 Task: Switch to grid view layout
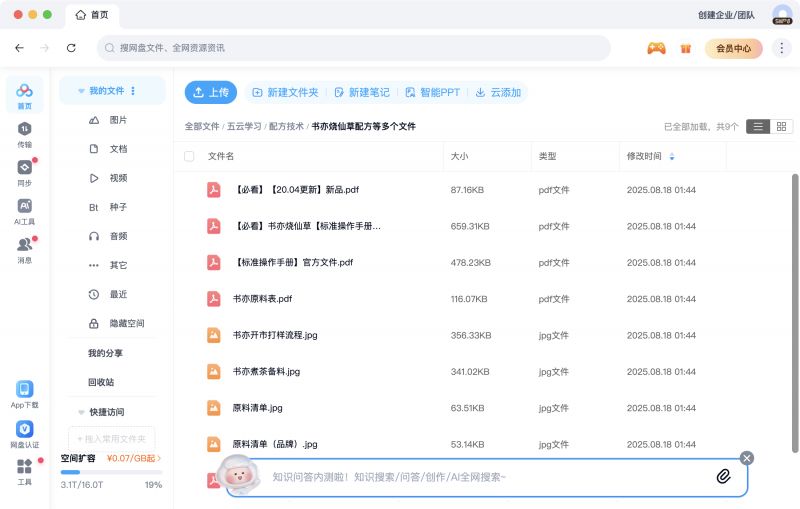pyautogui.click(x=782, y=126)
